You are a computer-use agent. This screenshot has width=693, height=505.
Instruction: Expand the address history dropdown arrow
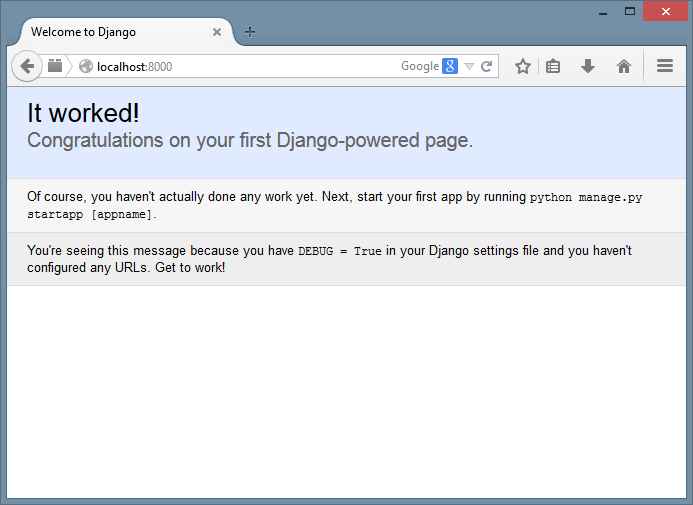click(469, 67)
